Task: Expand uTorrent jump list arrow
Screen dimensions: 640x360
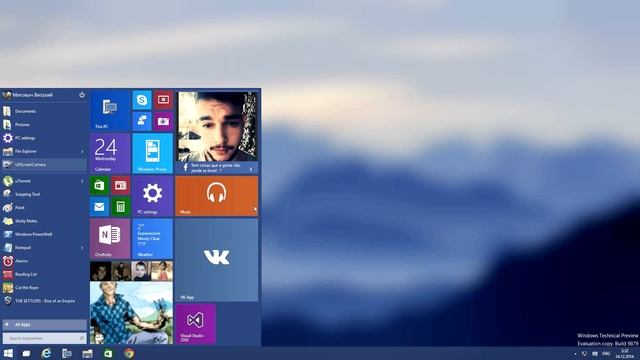Action: (x=82, y=181)
